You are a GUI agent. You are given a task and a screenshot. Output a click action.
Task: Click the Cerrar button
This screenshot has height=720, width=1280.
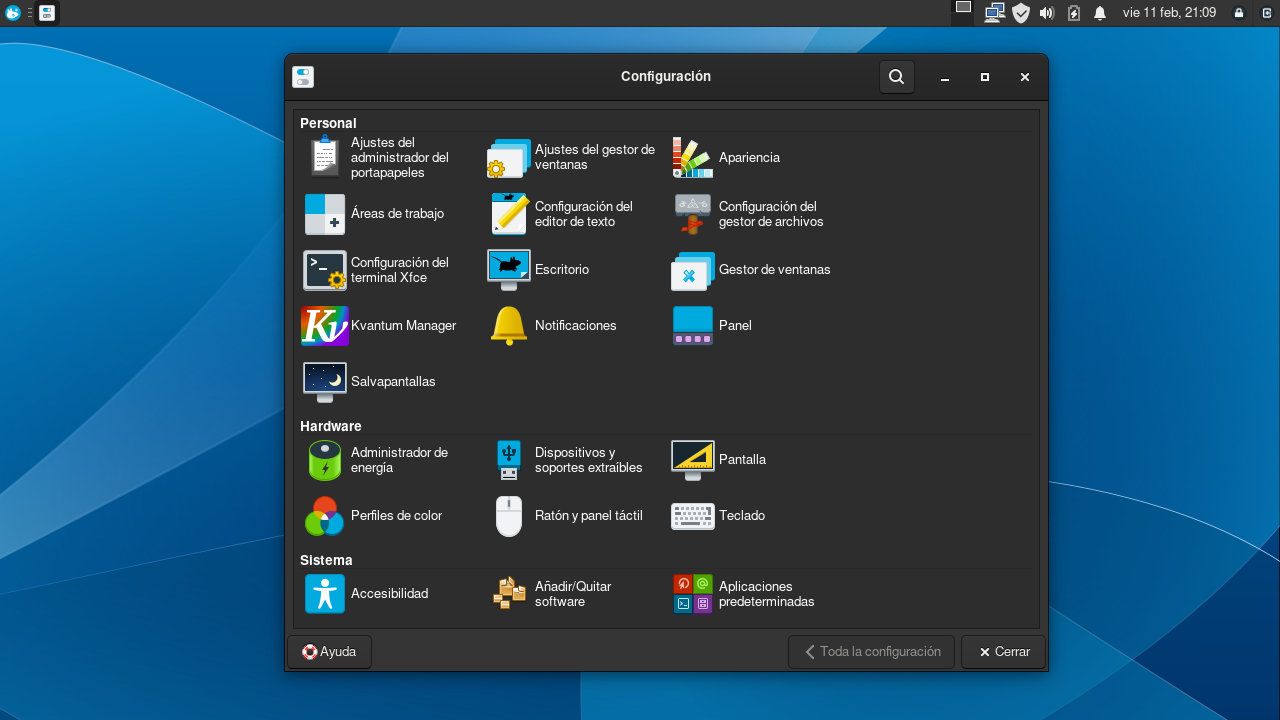[x=1003, y=652]
